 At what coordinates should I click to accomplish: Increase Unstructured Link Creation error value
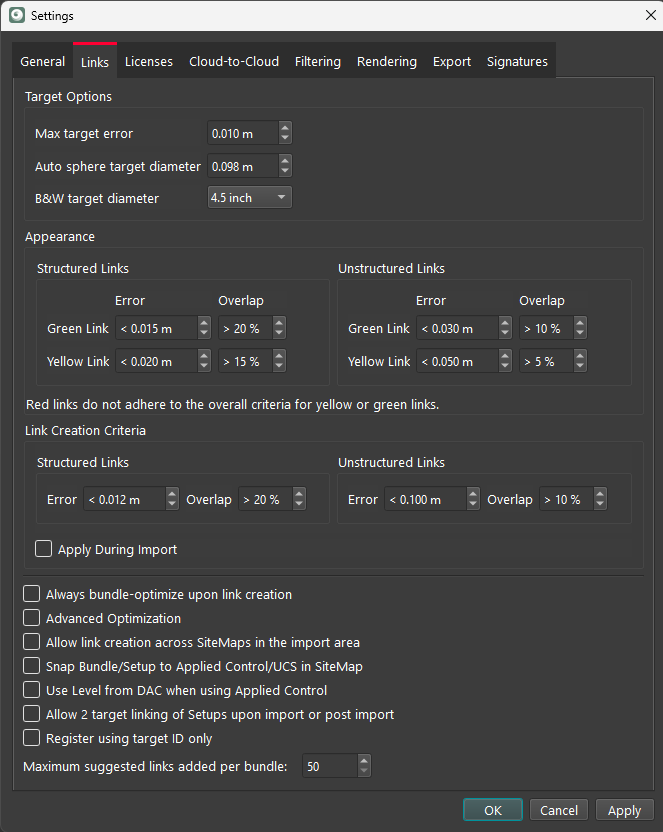(x=473, y=494)
